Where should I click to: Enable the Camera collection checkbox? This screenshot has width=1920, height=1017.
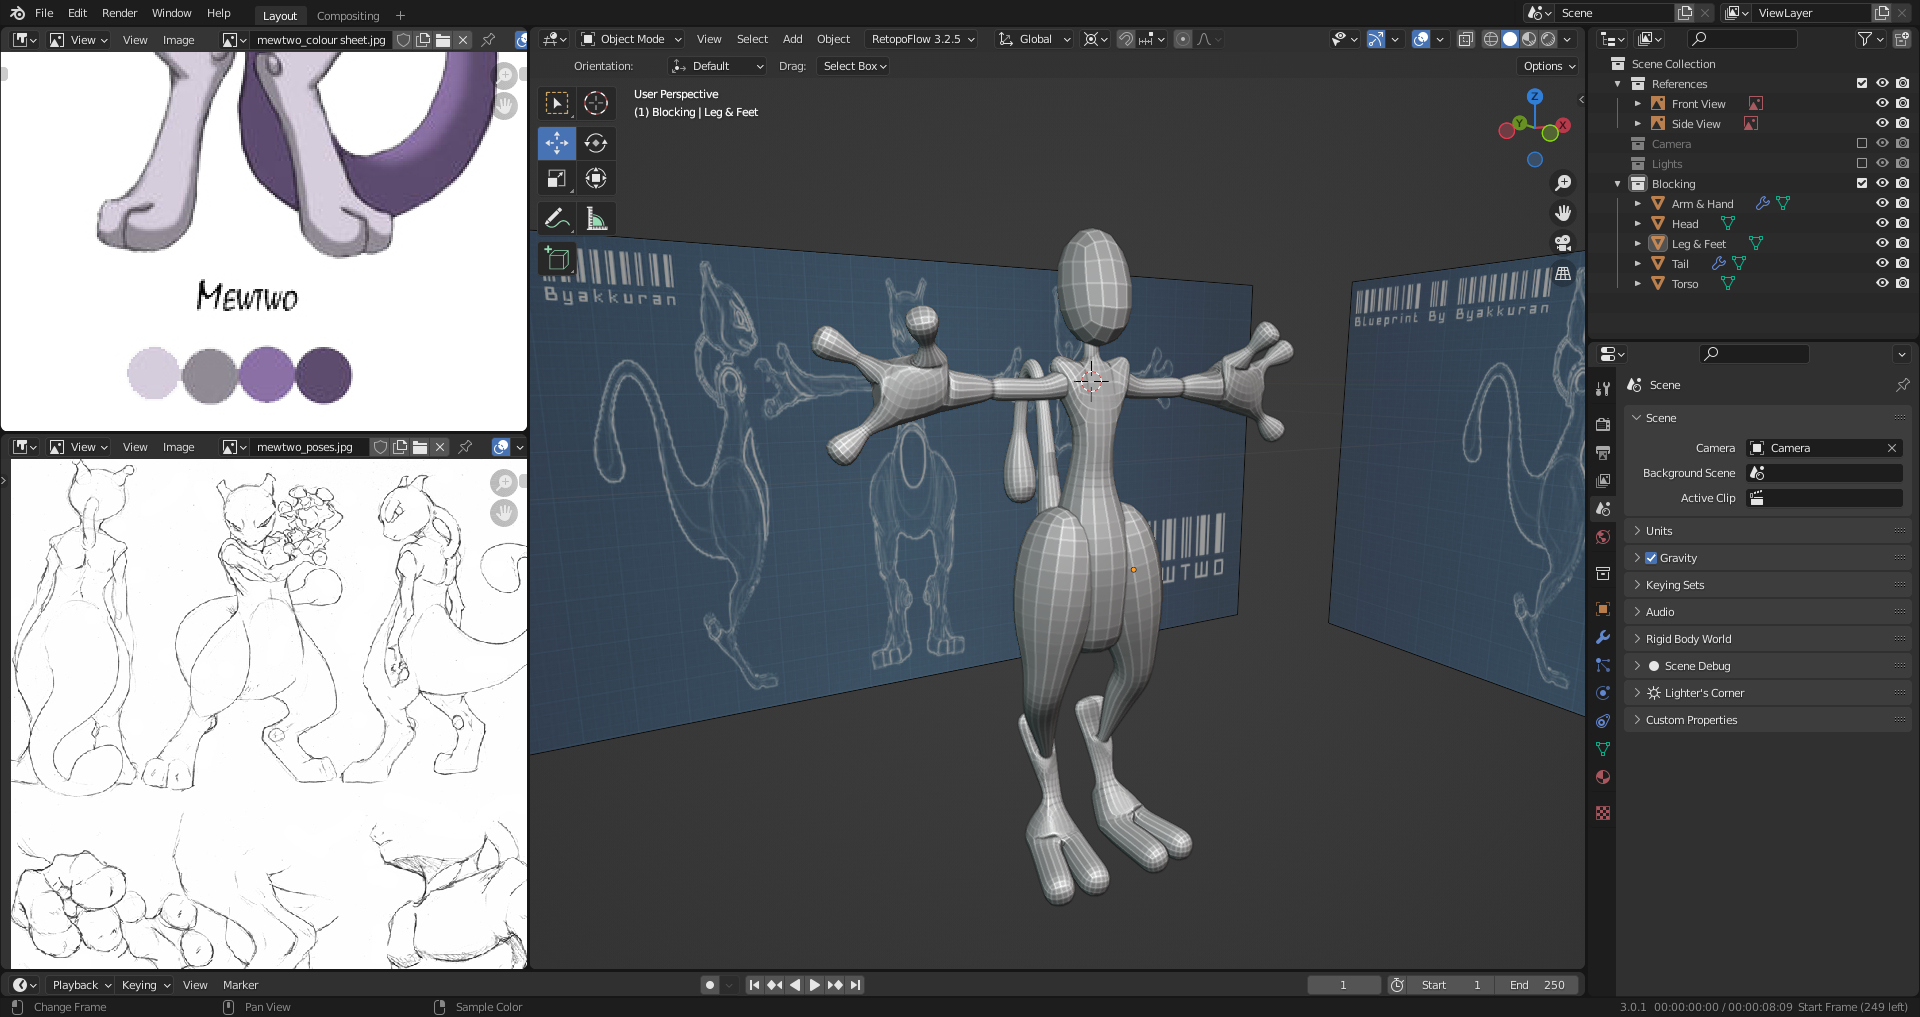1862,143
